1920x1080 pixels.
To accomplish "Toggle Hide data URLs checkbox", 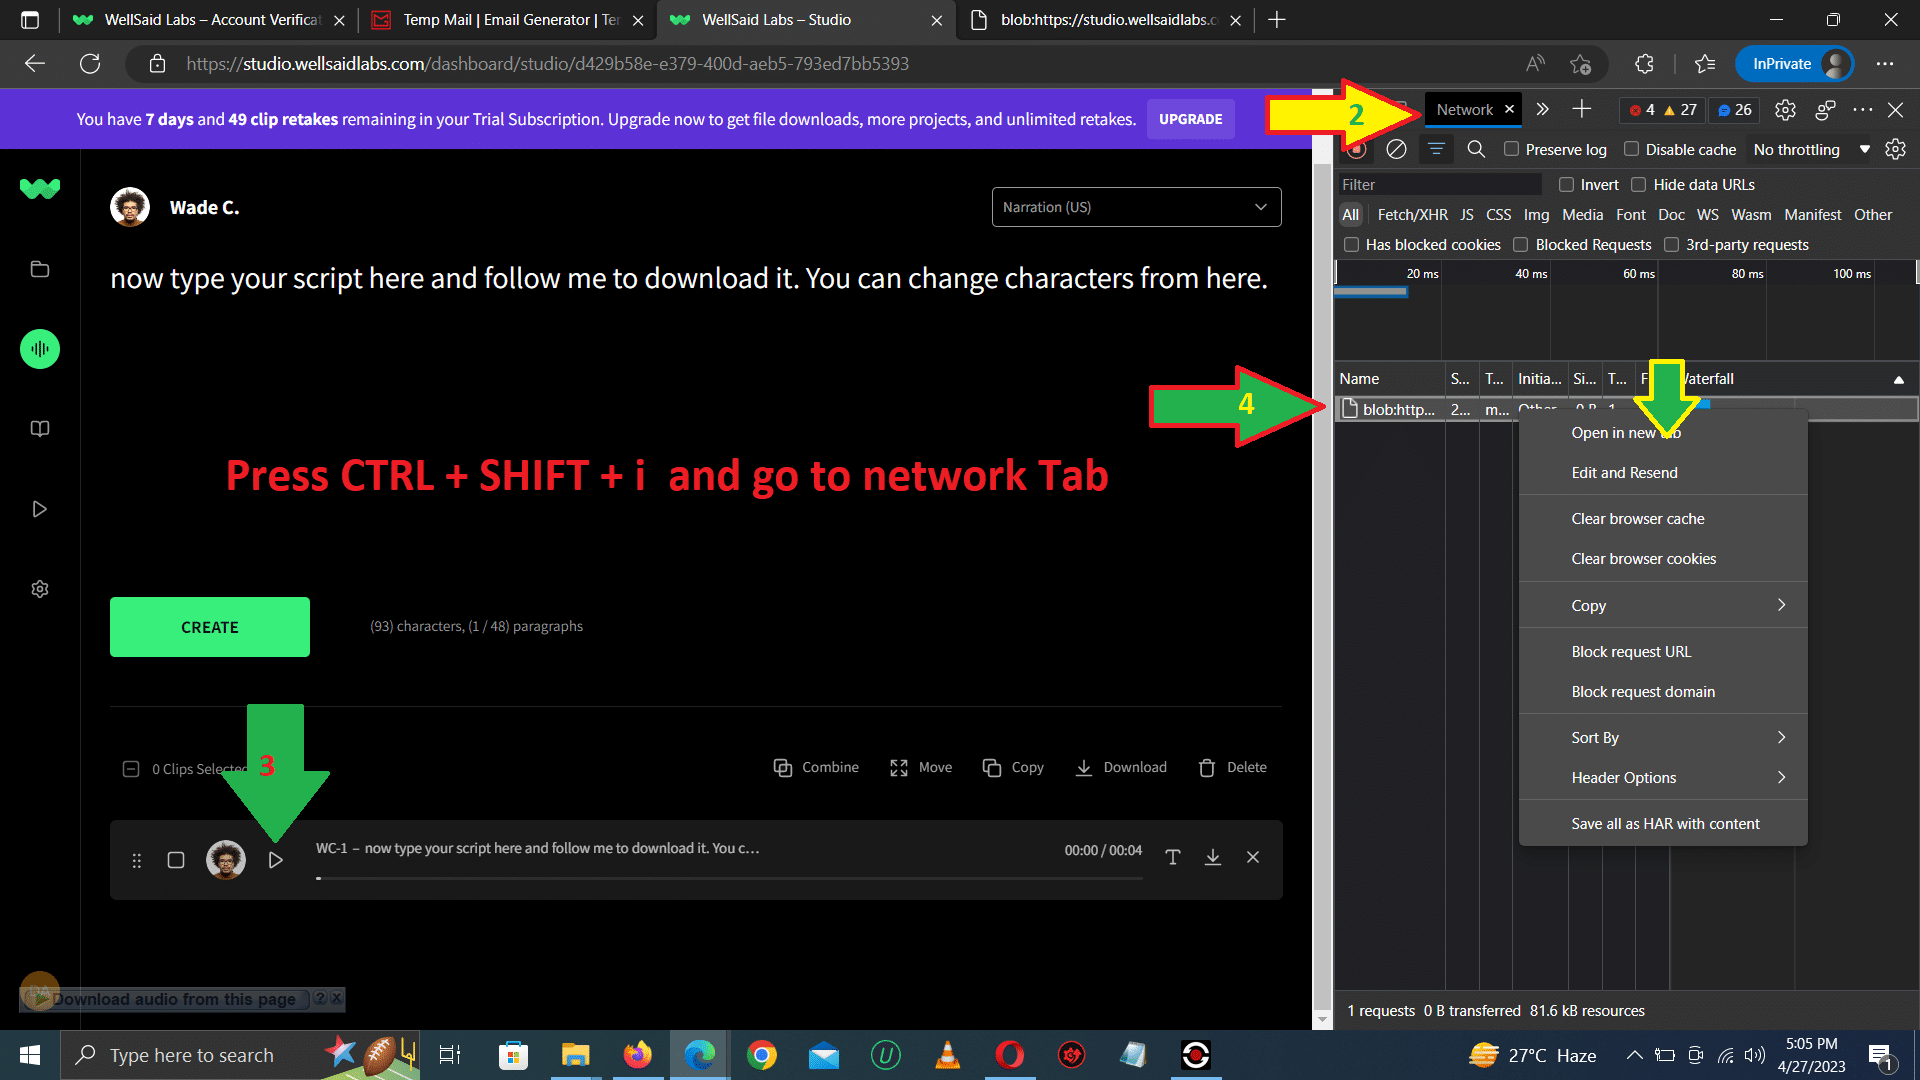I will [1639, 185].
